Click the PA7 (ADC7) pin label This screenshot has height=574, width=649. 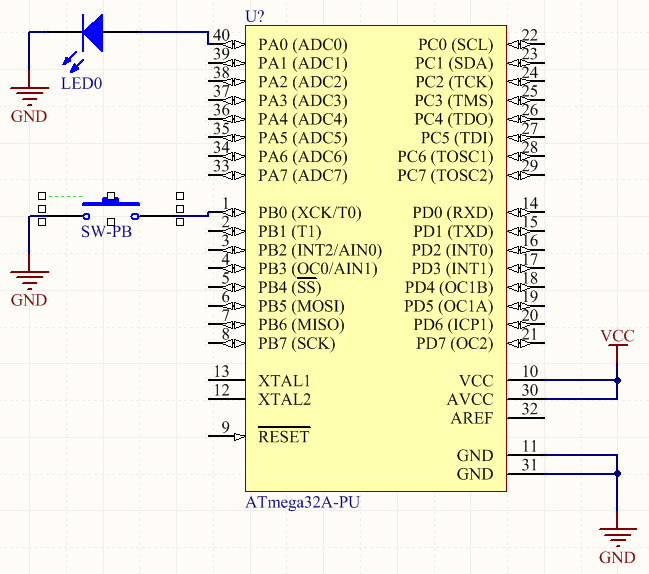(x=303, y=175)
